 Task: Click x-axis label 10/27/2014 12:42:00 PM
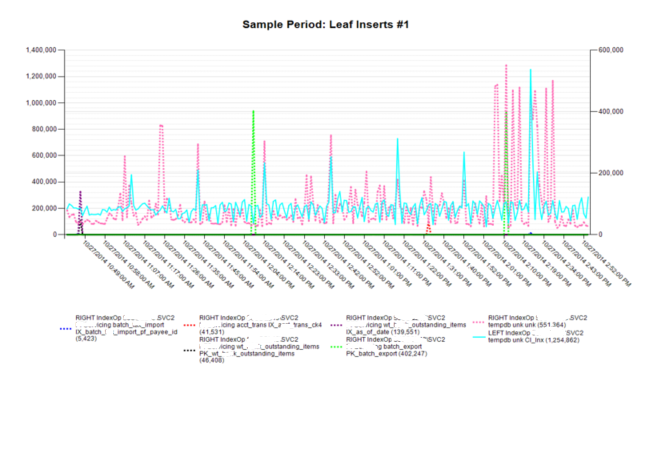[x=348, y=263]
